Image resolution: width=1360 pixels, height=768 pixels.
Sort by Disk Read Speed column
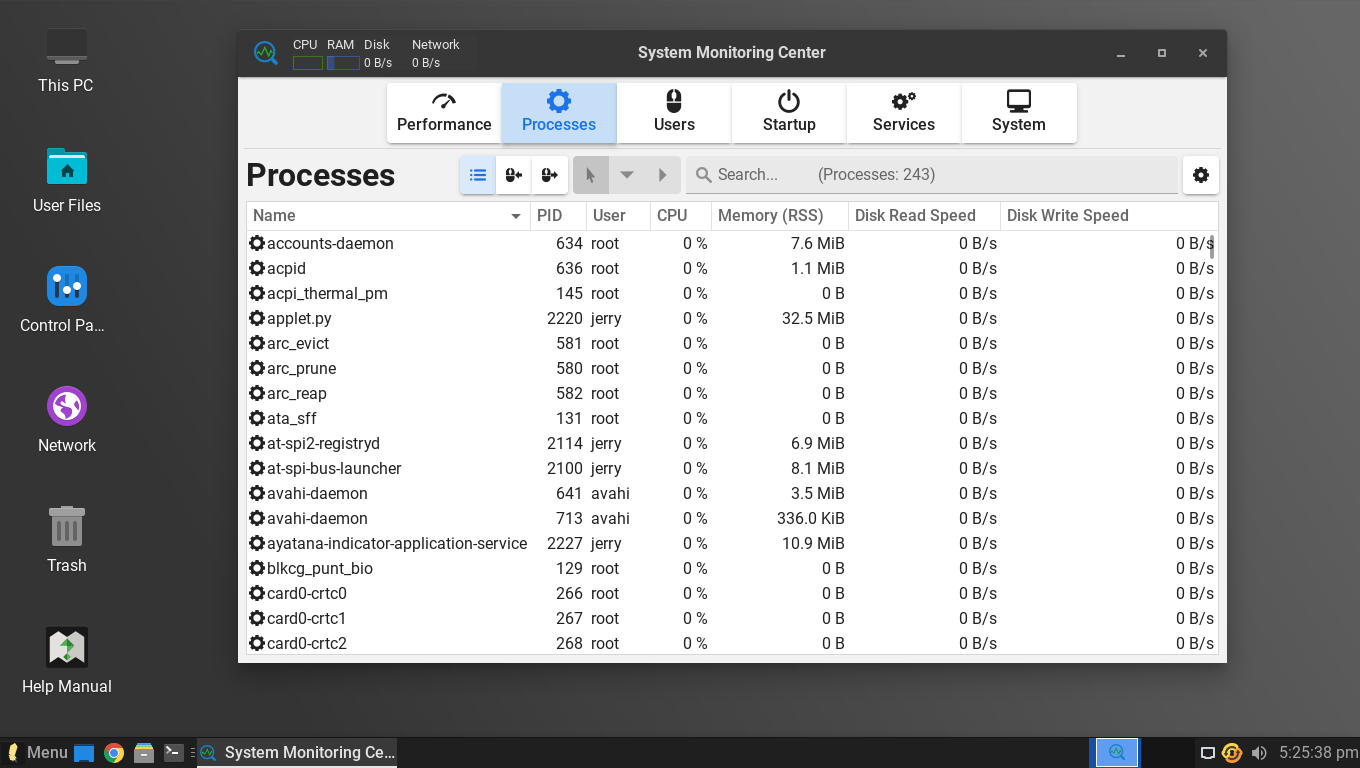click(x=924, y=216)
